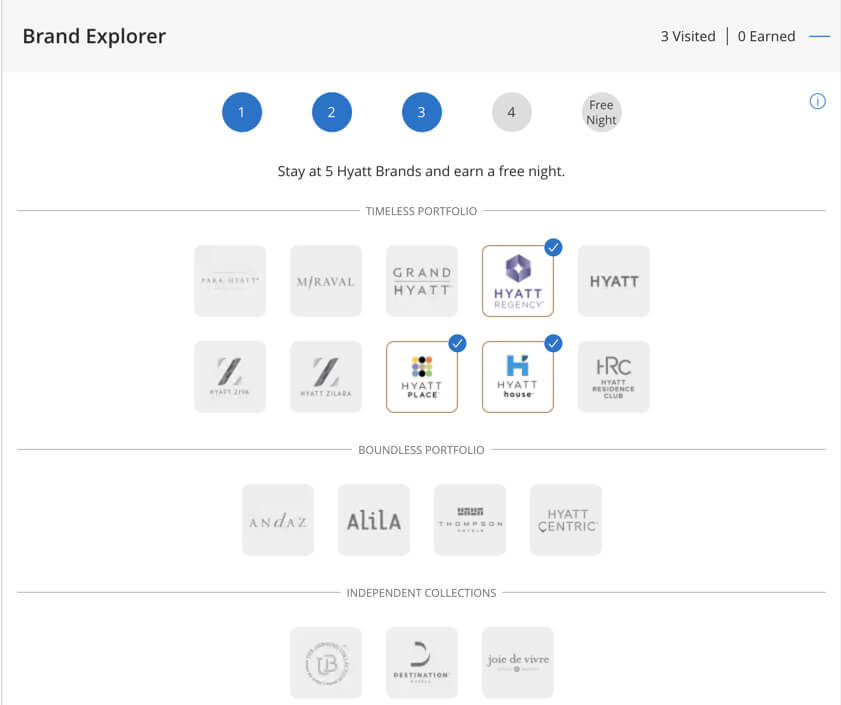Click the Hyatt Centric brand tile
The image size is (841, 705).
pyautogui.click(x=566, y=520)
